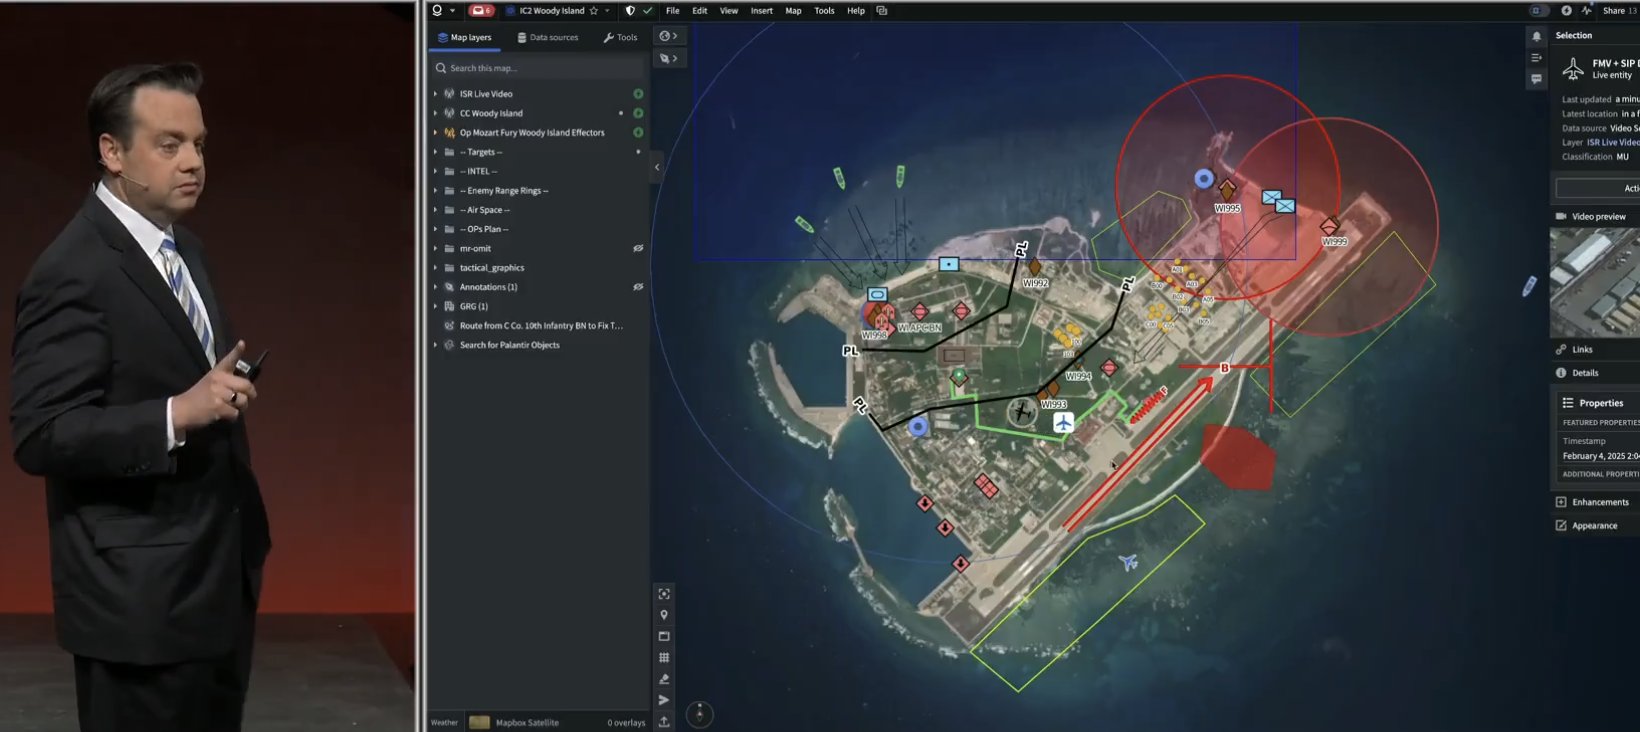The height and width of the screenshot is (732, 1640).
Task: Select the black aircraft circle icon on map
Action: tap(1021, 411)
